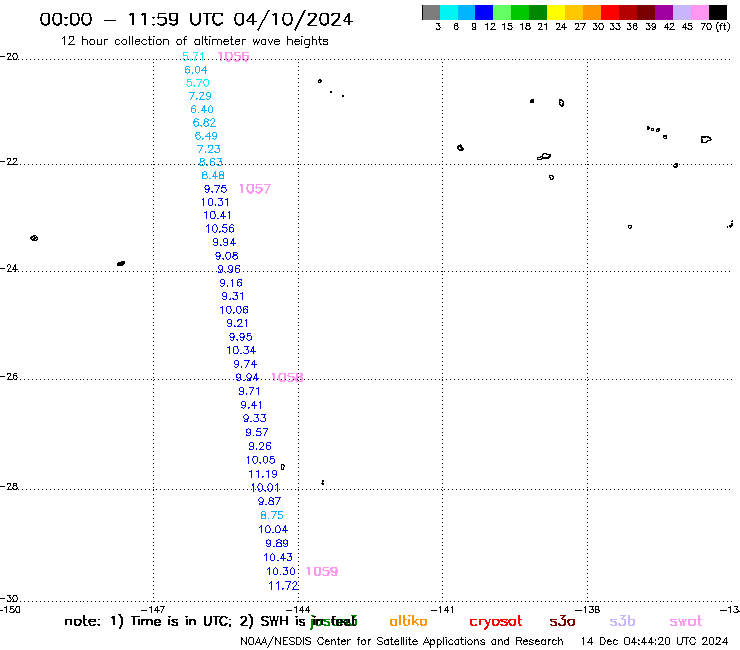Click the -22 latitude axis label
This screenshot has height=650, width=740.
(9, 161)
